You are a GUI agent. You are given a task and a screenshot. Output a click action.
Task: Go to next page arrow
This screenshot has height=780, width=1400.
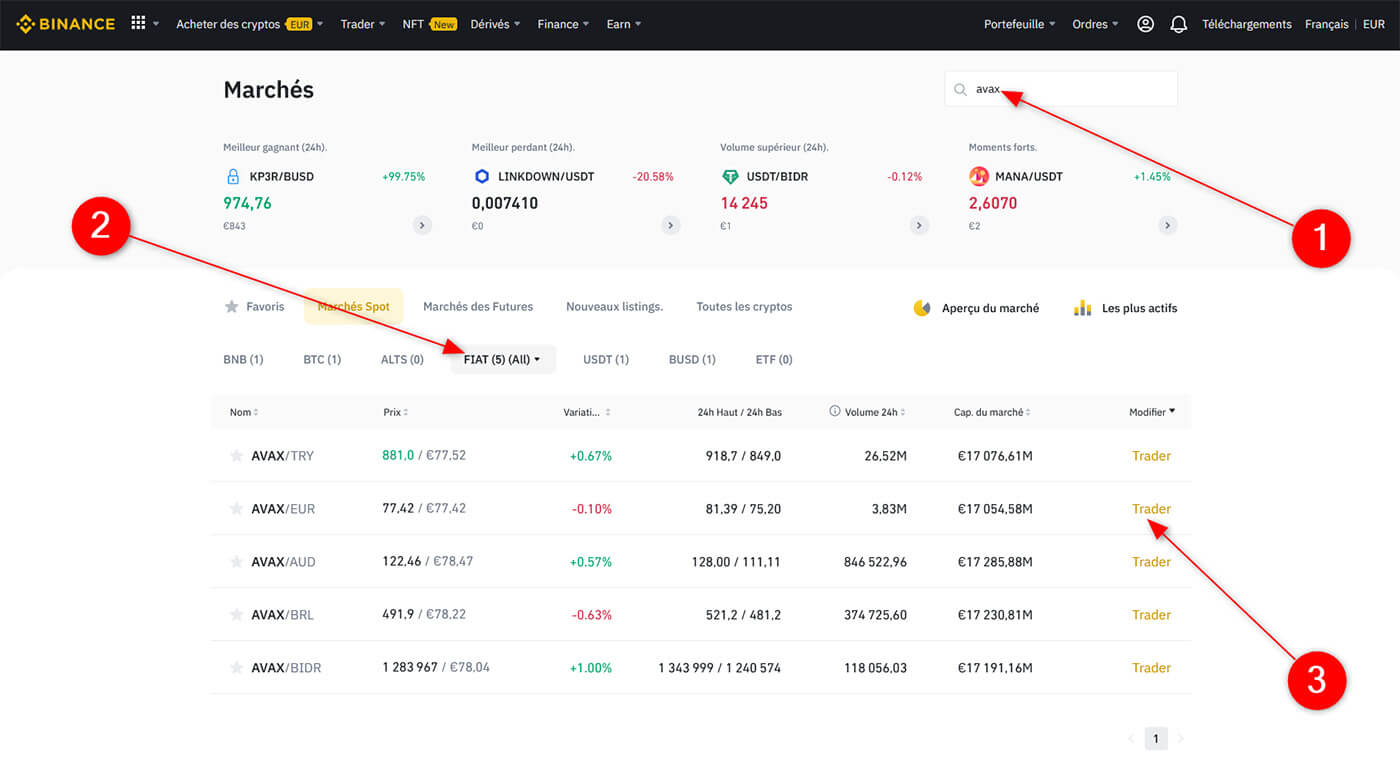coord(1180,739)
